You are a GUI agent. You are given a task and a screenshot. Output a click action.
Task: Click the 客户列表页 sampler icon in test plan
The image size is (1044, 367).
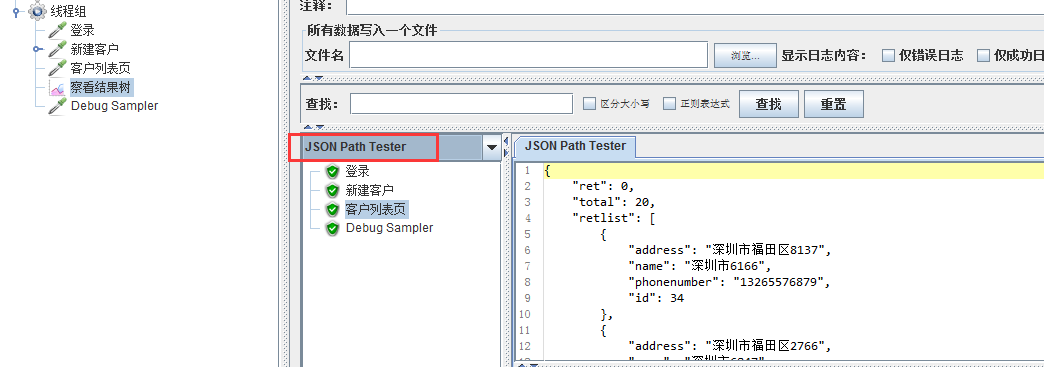pyautogui.click(x=58, y=68)
